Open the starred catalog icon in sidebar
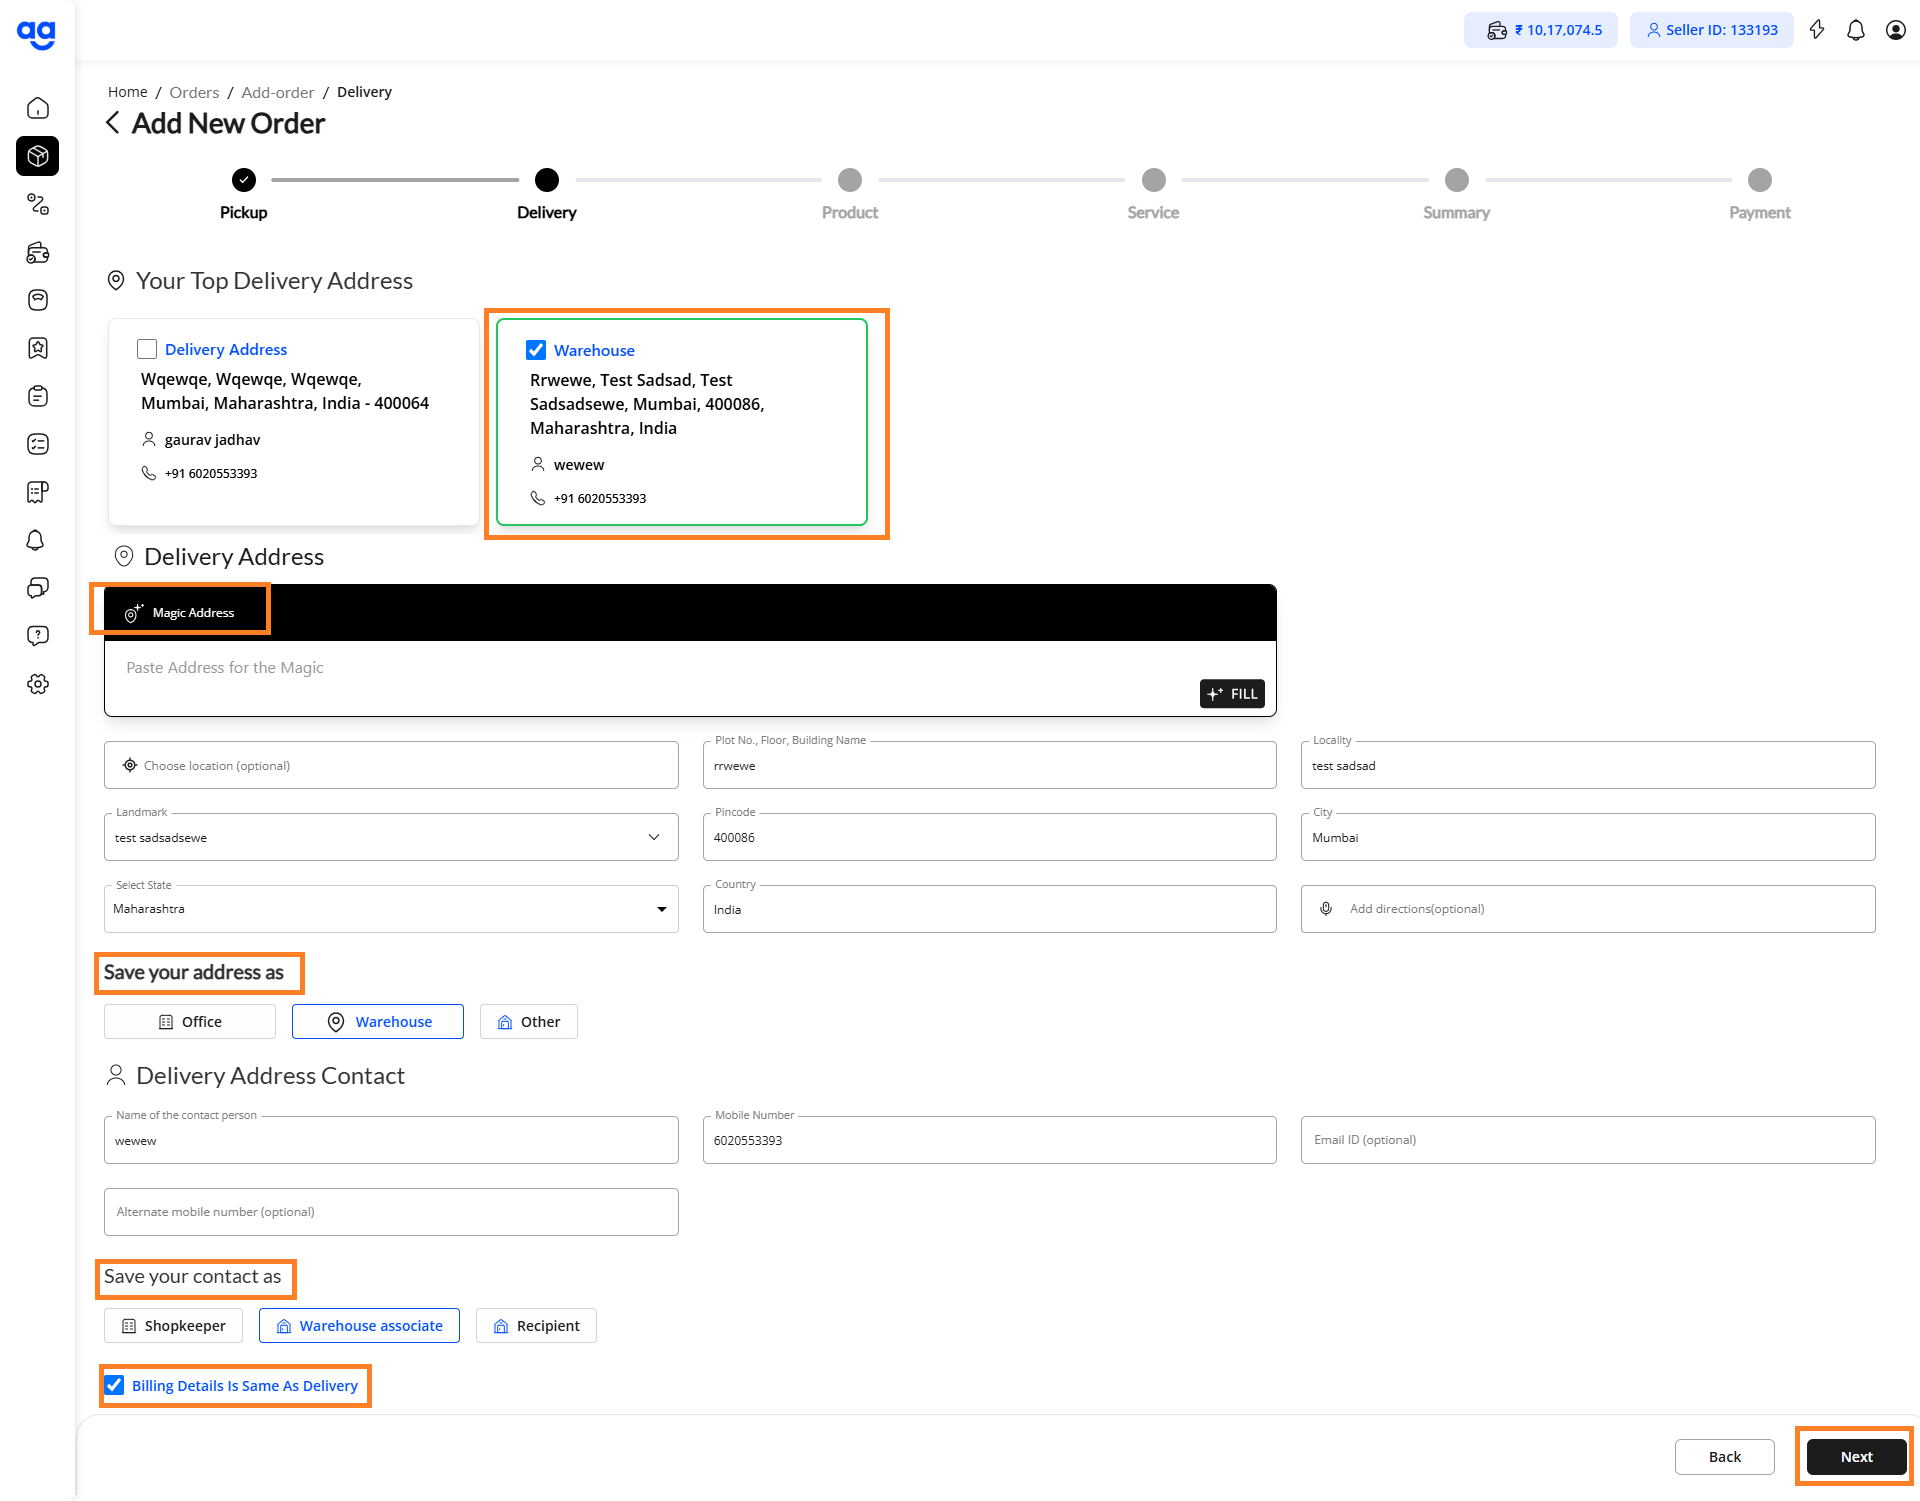 [x=38, y=348]
